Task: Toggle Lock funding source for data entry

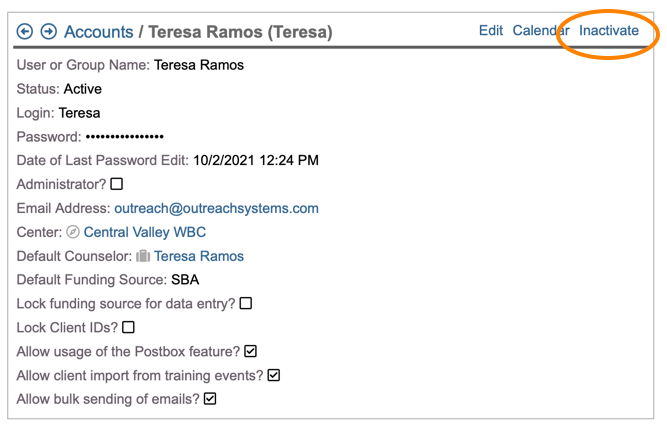Action: (246, 303)
